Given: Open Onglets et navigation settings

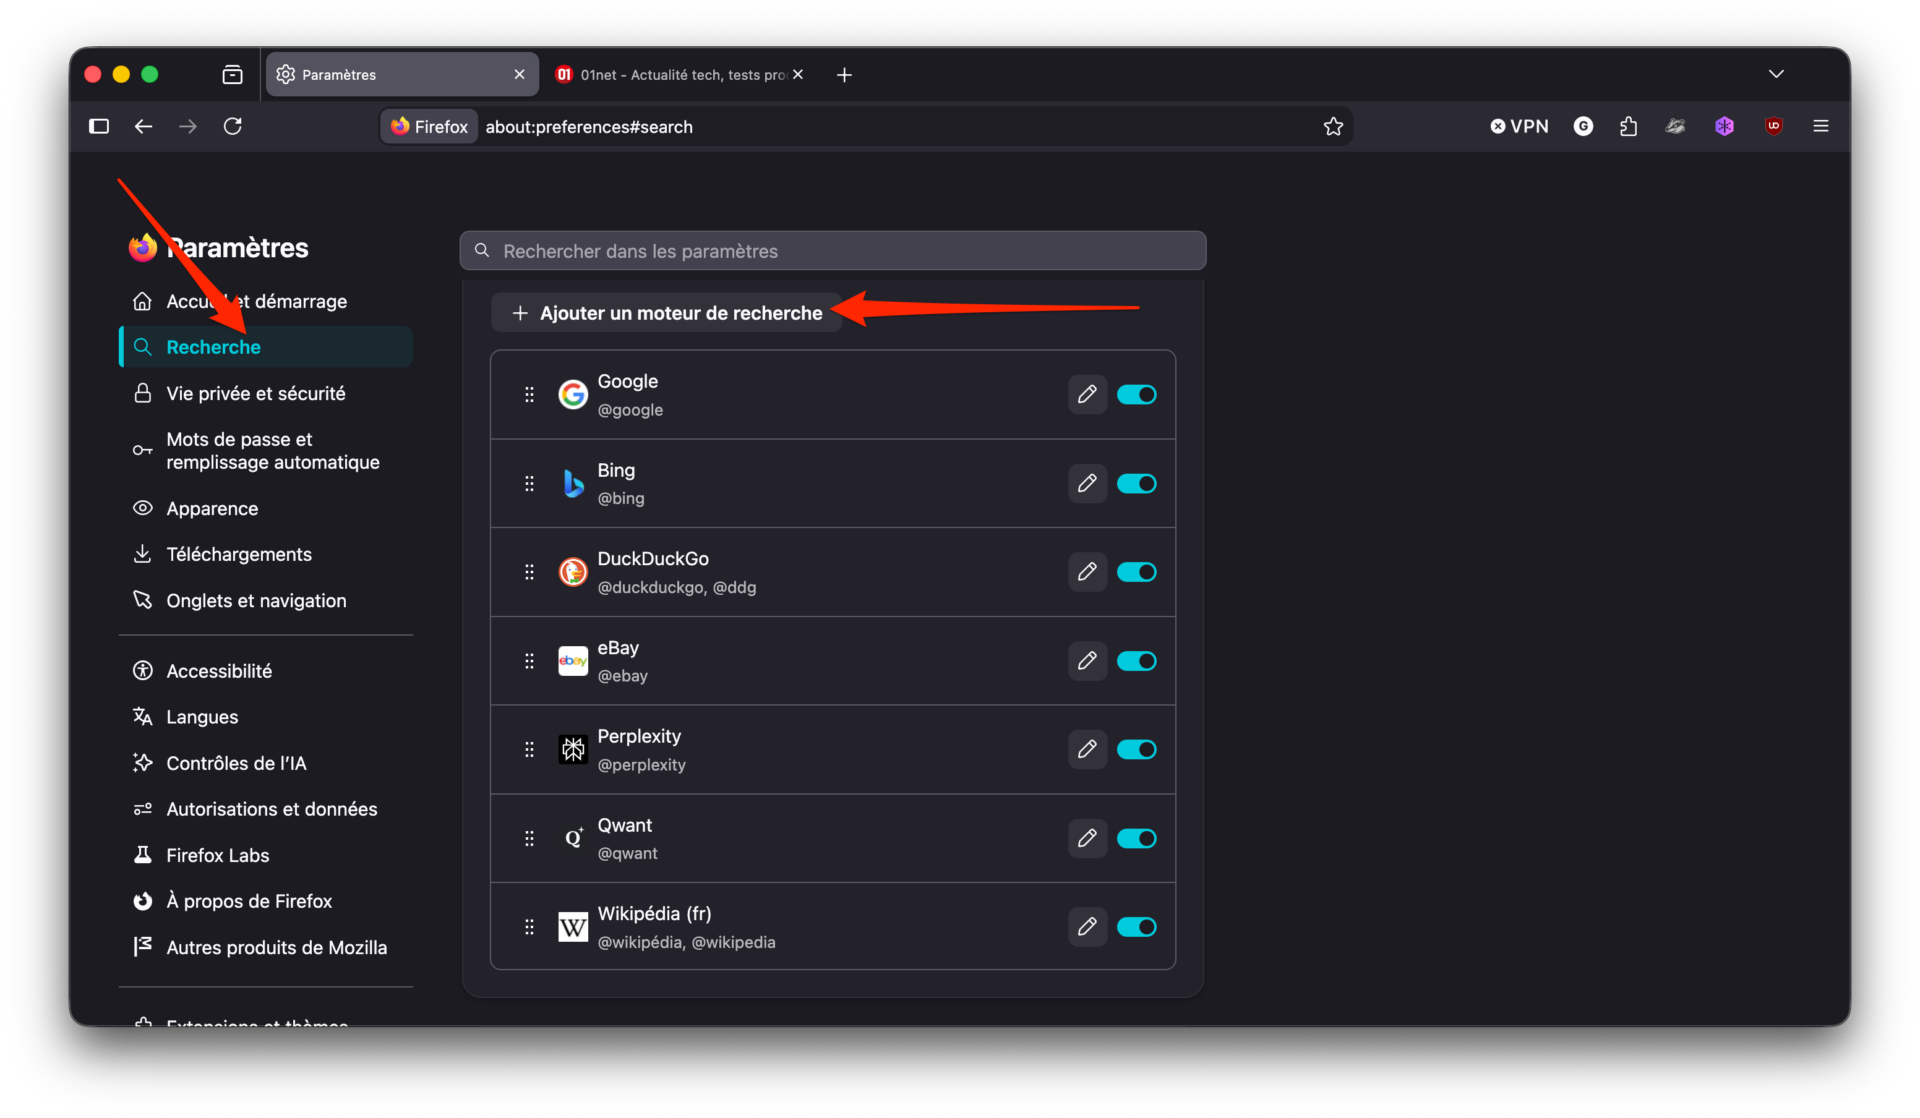Looking at the screenshot, I should coord(266,600).
